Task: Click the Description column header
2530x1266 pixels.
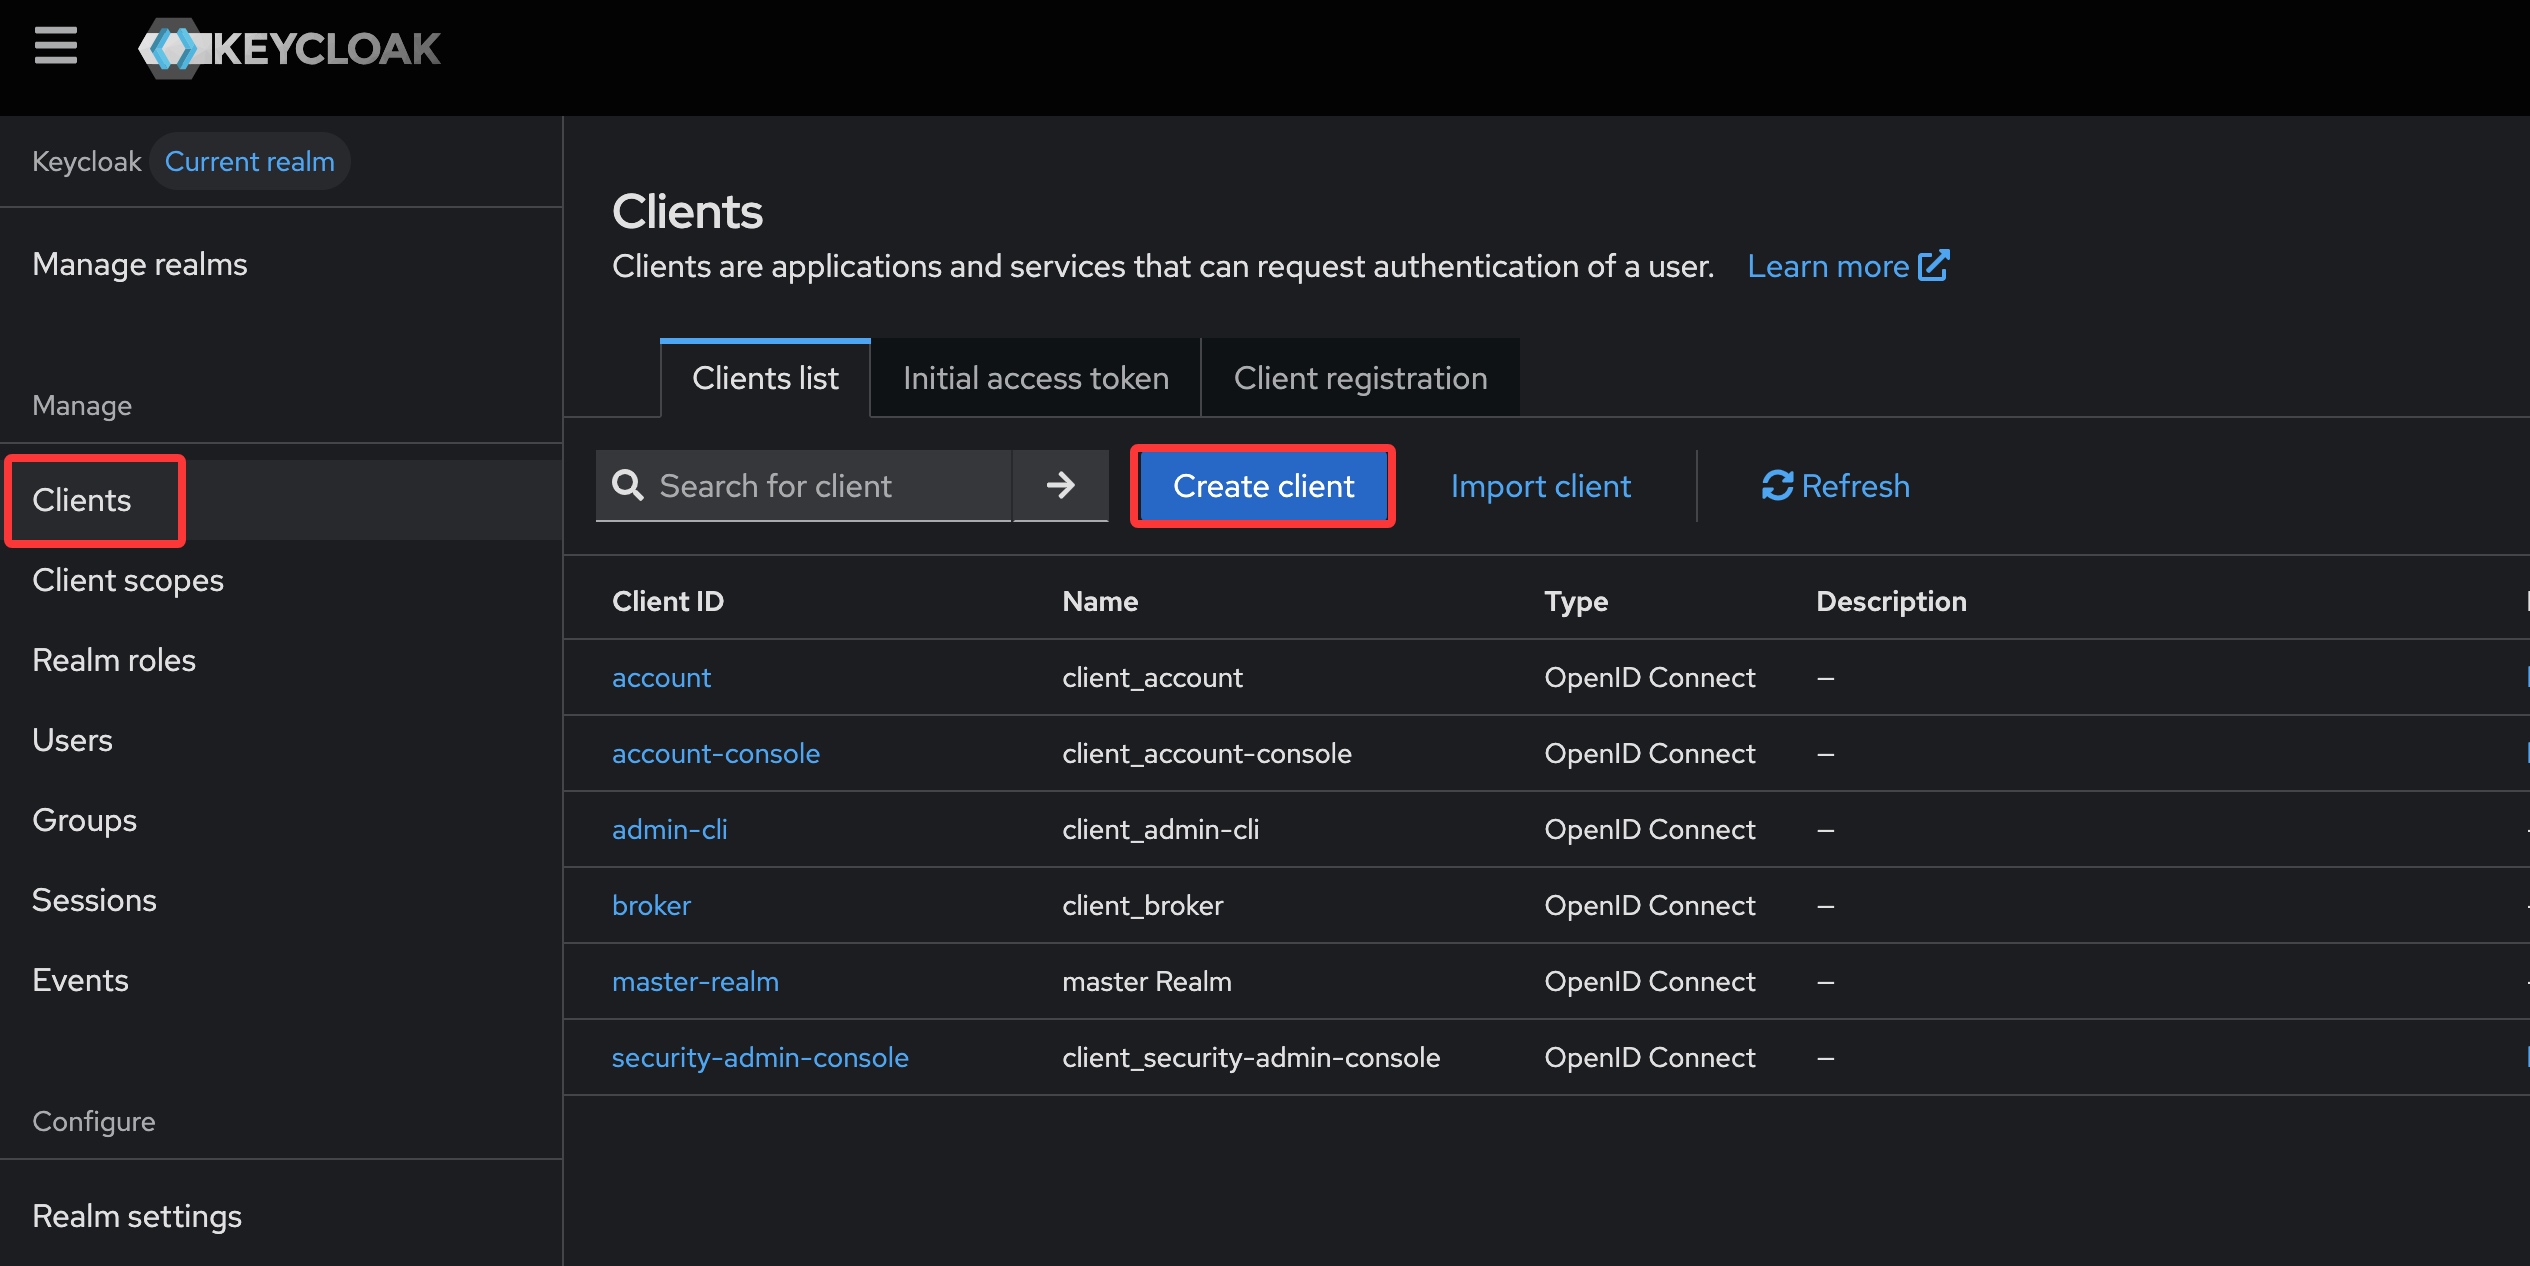Action: point(1891,601)
